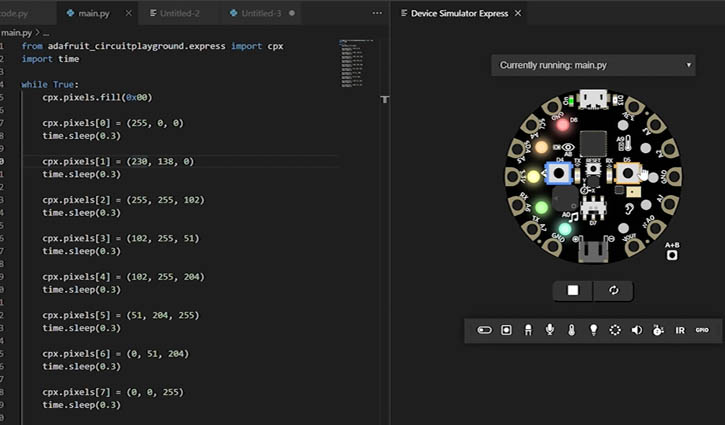Open the light sensor bulb icon
Screen dimensions: 725x425
point(593,330)
